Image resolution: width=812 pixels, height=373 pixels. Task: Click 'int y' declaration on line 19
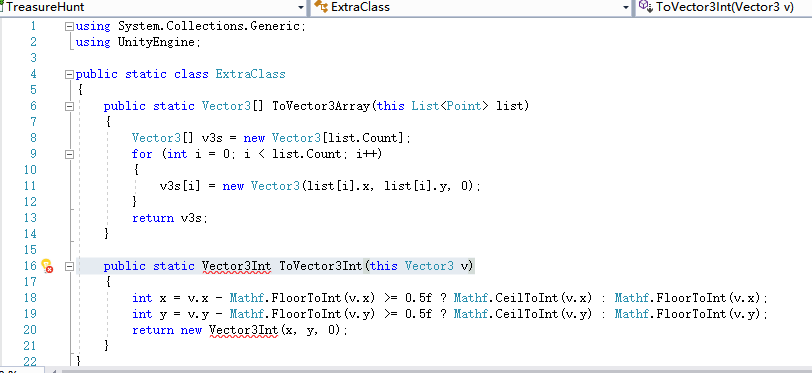tap(149, 314)
